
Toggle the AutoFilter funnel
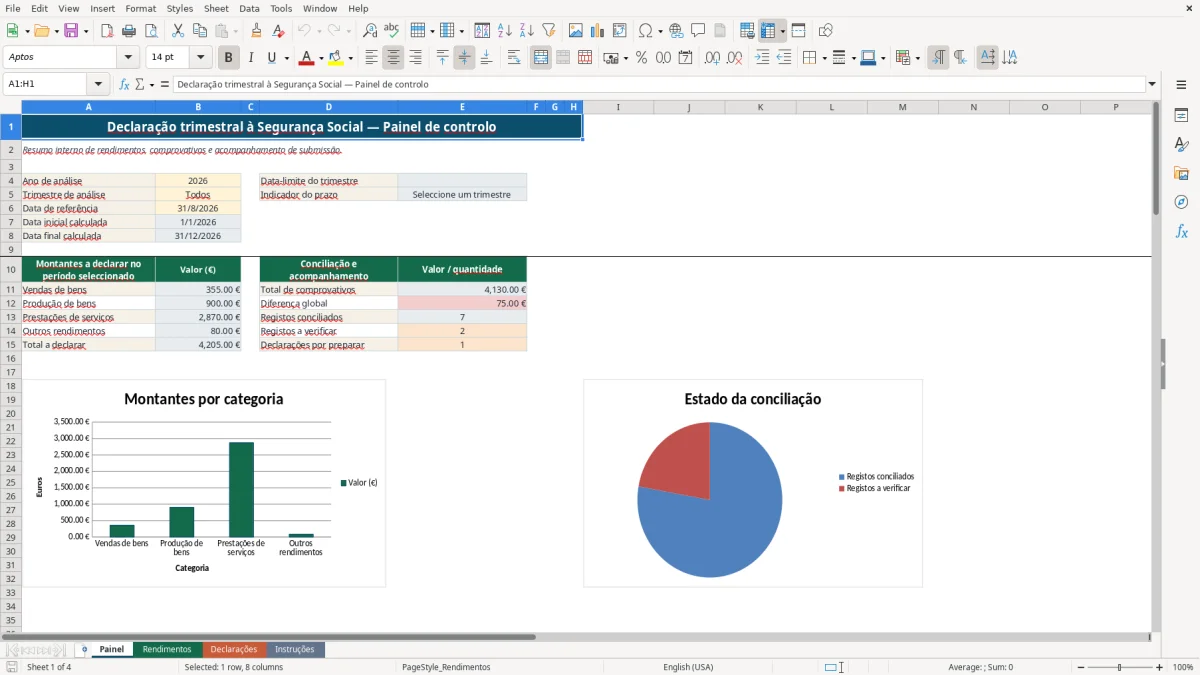pos(549,31)
